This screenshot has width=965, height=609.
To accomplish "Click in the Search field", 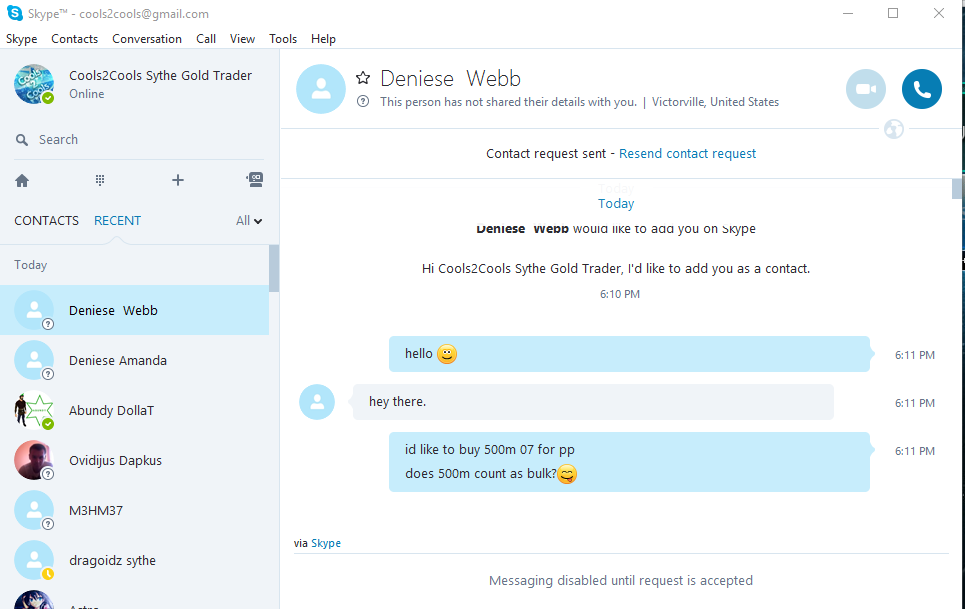I will [139, 140].
